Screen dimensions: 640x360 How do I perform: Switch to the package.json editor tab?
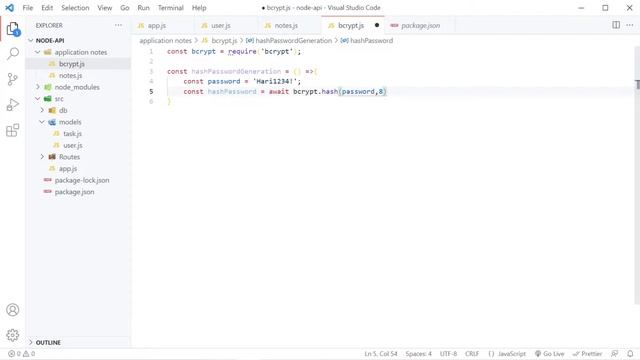click(x=419, y=25)
